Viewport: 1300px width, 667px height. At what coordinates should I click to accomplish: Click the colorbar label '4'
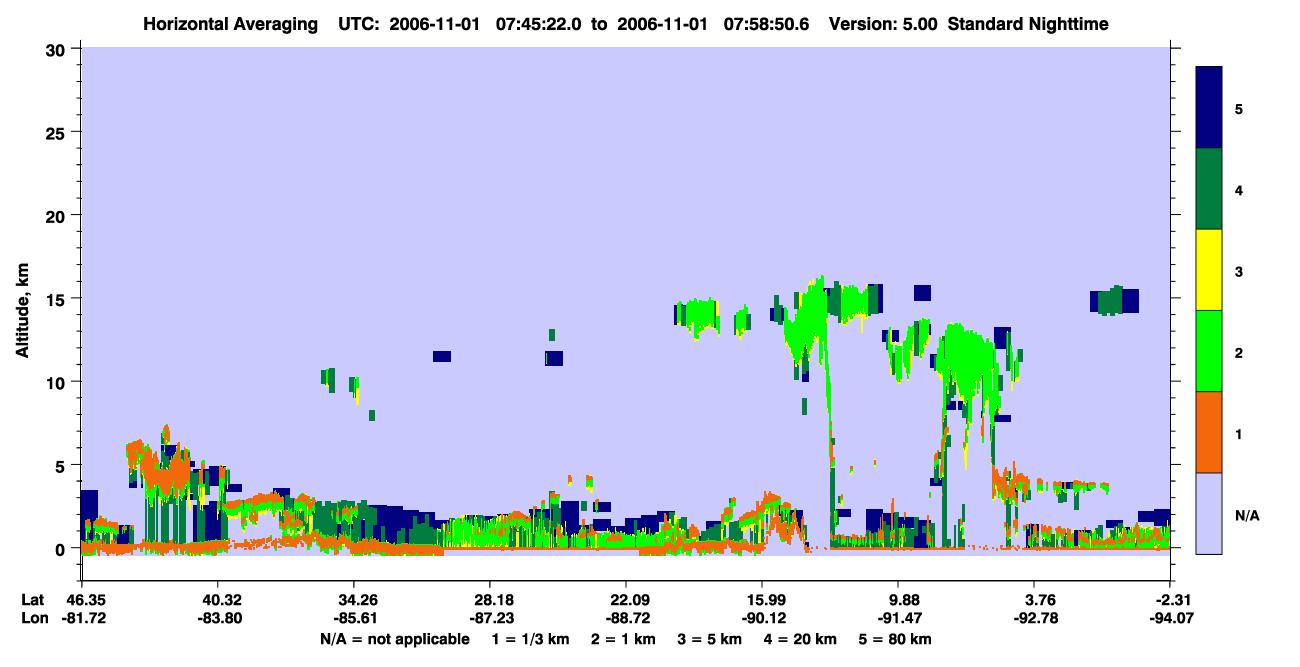[x=1238, y=189]
